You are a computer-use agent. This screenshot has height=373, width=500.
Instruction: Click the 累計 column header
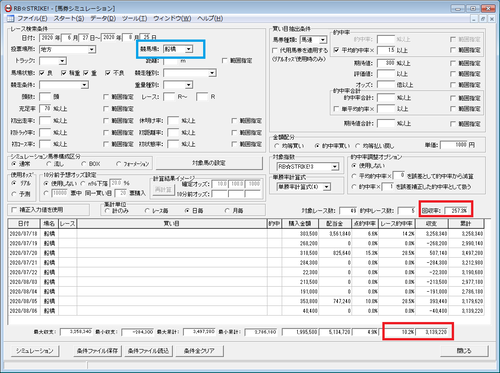click(x=466, y=223)
